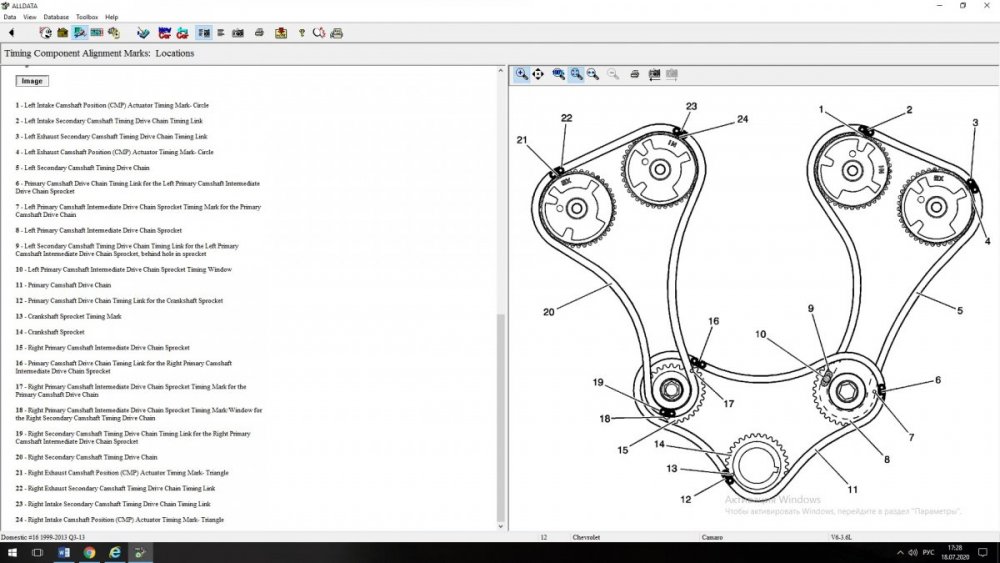This screenshot has height=563, width=1000.
Task: Click the back arrow in main toolbar
Action: click(x=11, y=33)
